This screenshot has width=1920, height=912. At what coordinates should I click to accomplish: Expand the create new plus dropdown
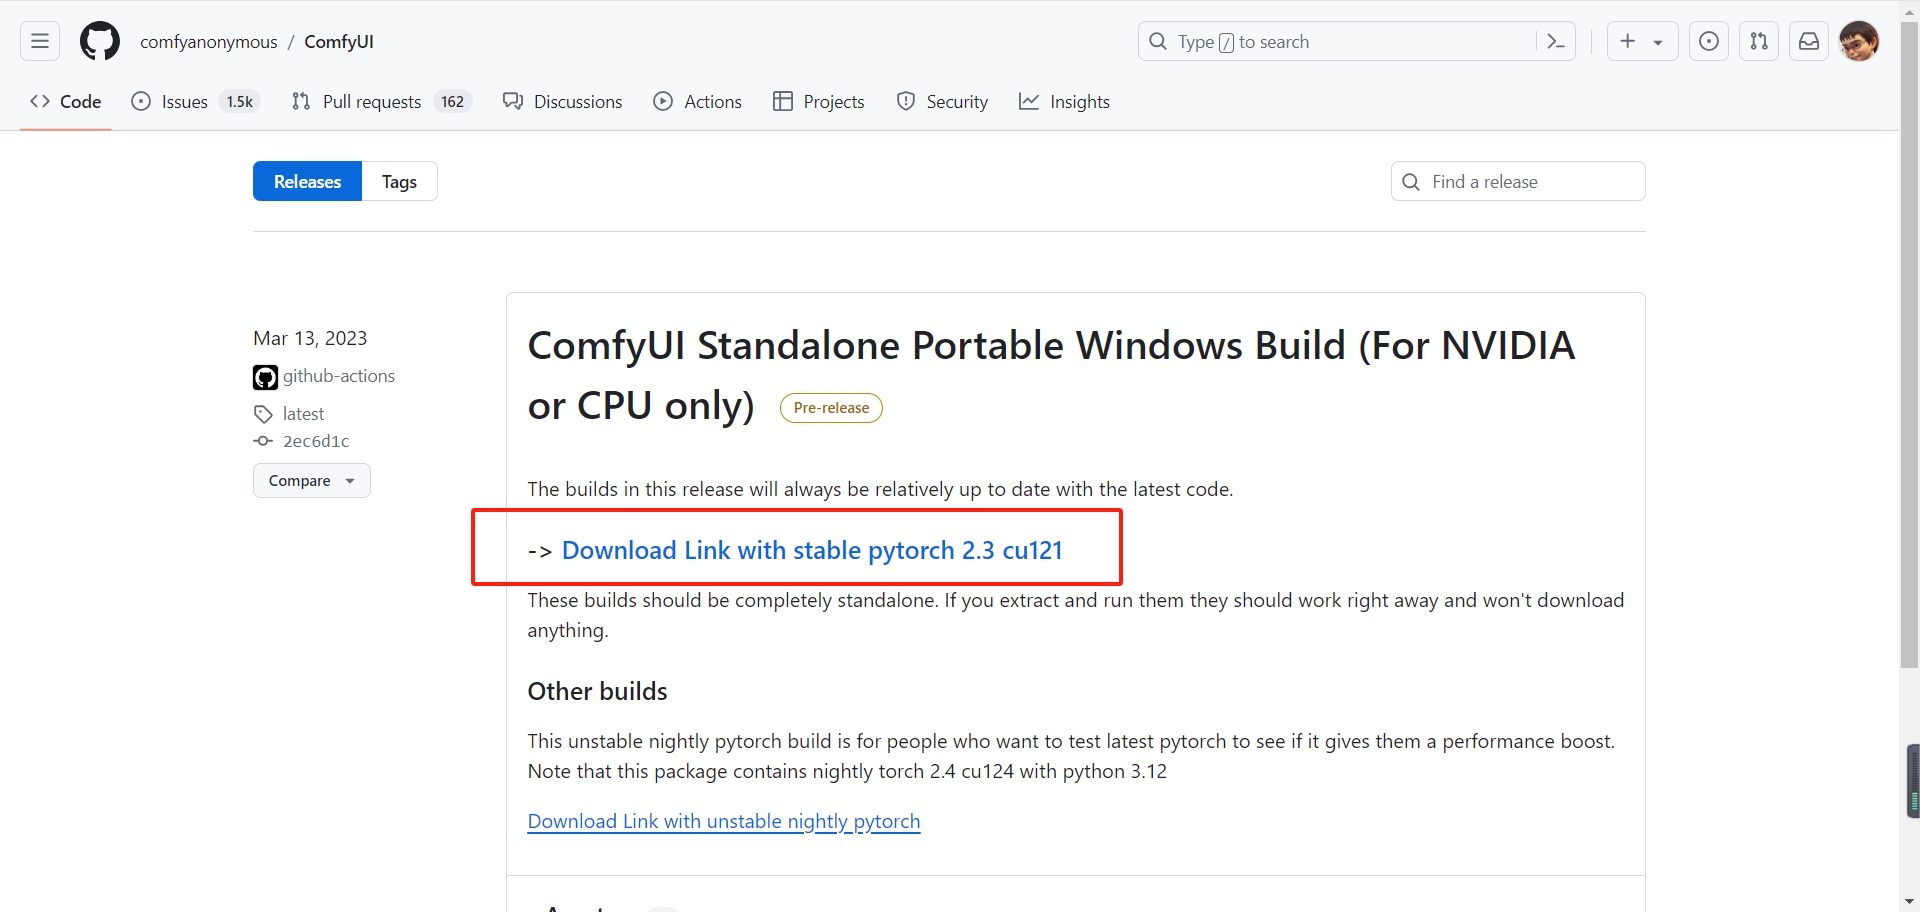click(x=1642, y=41)
